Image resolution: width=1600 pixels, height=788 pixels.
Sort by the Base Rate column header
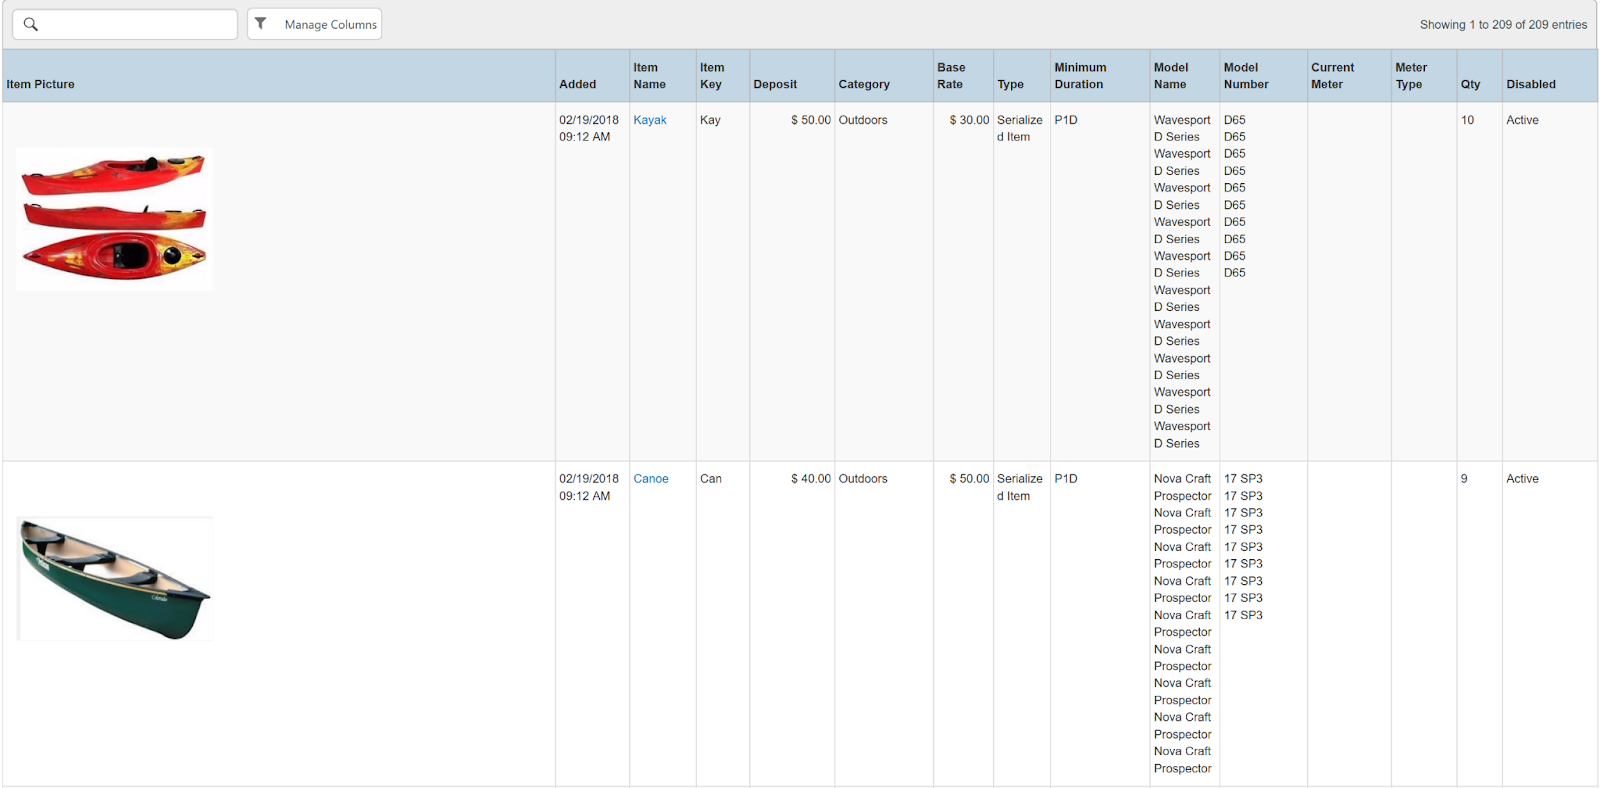(x=951, y=76)
